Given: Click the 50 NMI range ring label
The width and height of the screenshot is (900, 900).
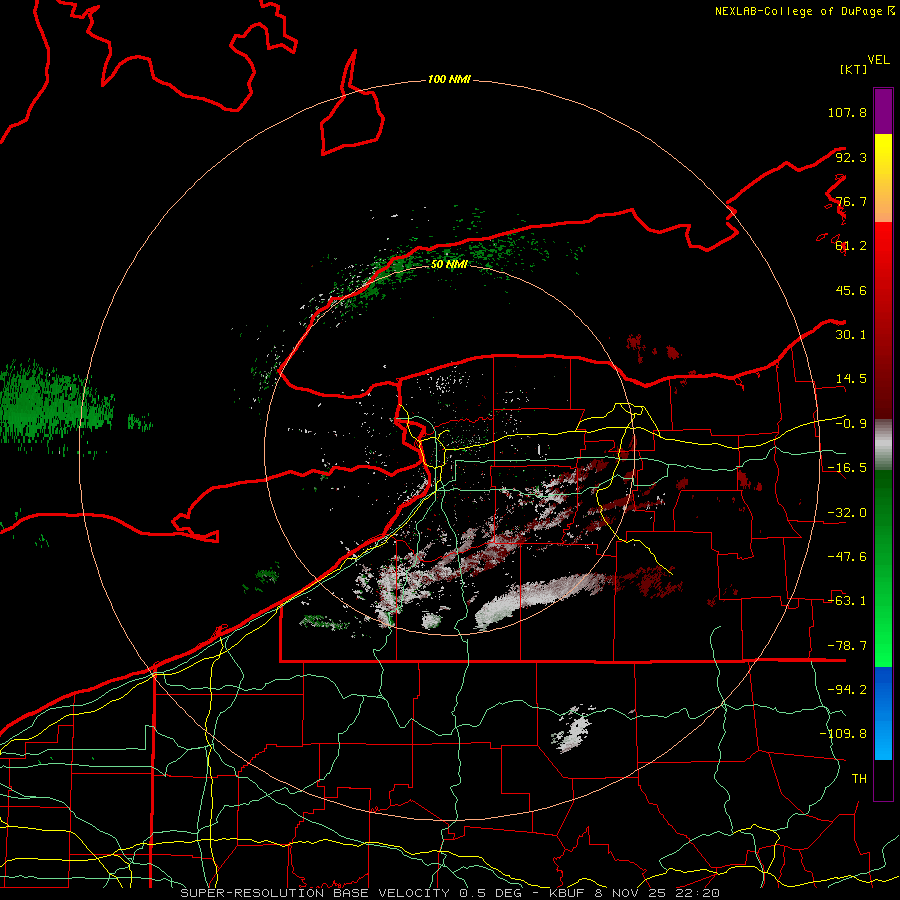Looking at the screenshot, I should (449, 264).
